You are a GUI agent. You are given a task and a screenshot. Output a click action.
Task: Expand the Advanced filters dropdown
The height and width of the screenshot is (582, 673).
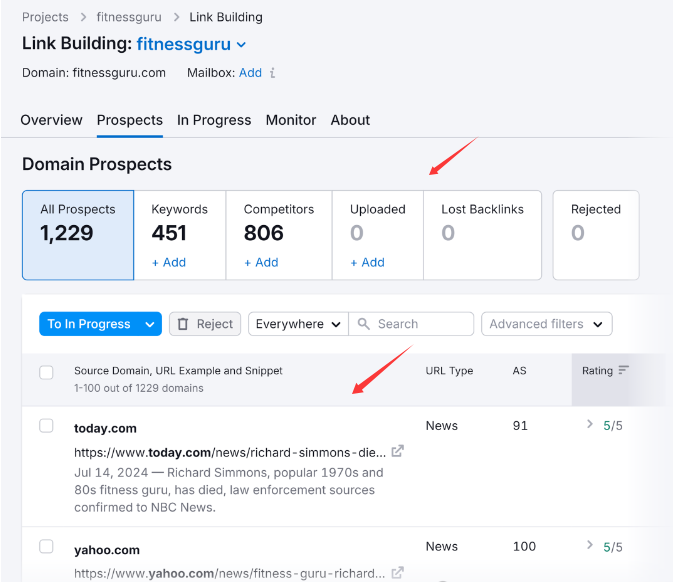click(x=546, y=324)
